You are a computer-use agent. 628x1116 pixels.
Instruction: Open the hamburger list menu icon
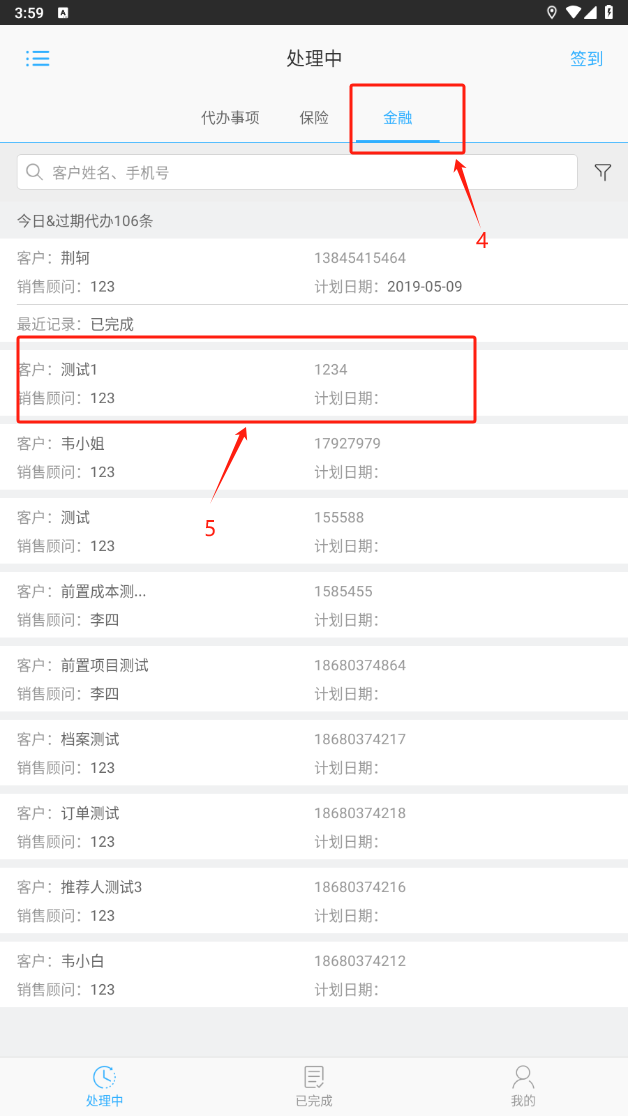coord(38,58)
